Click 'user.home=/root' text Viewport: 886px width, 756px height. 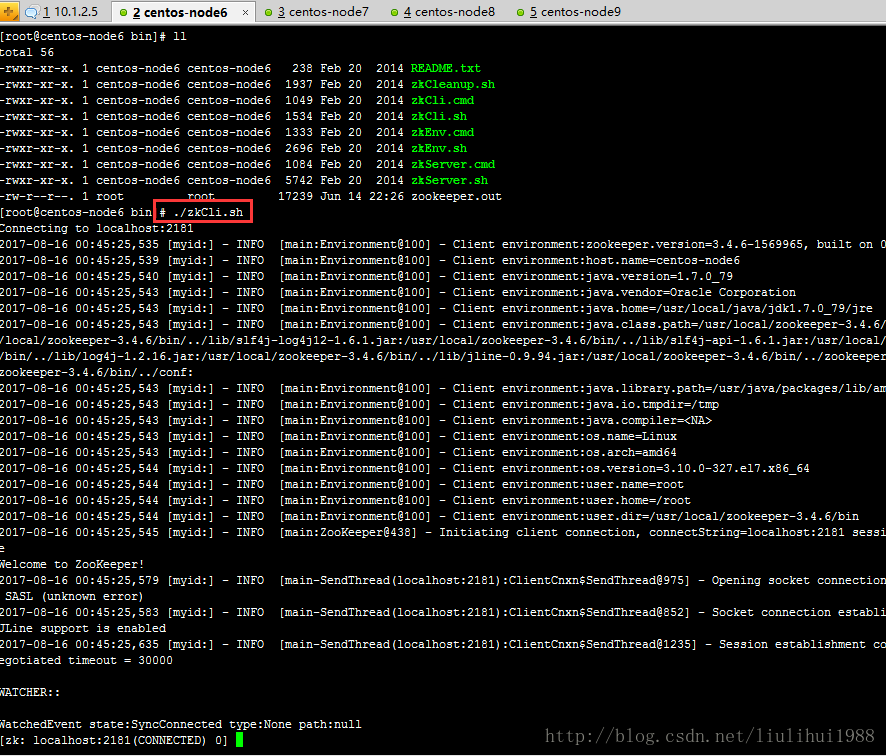tap(638, 501)
